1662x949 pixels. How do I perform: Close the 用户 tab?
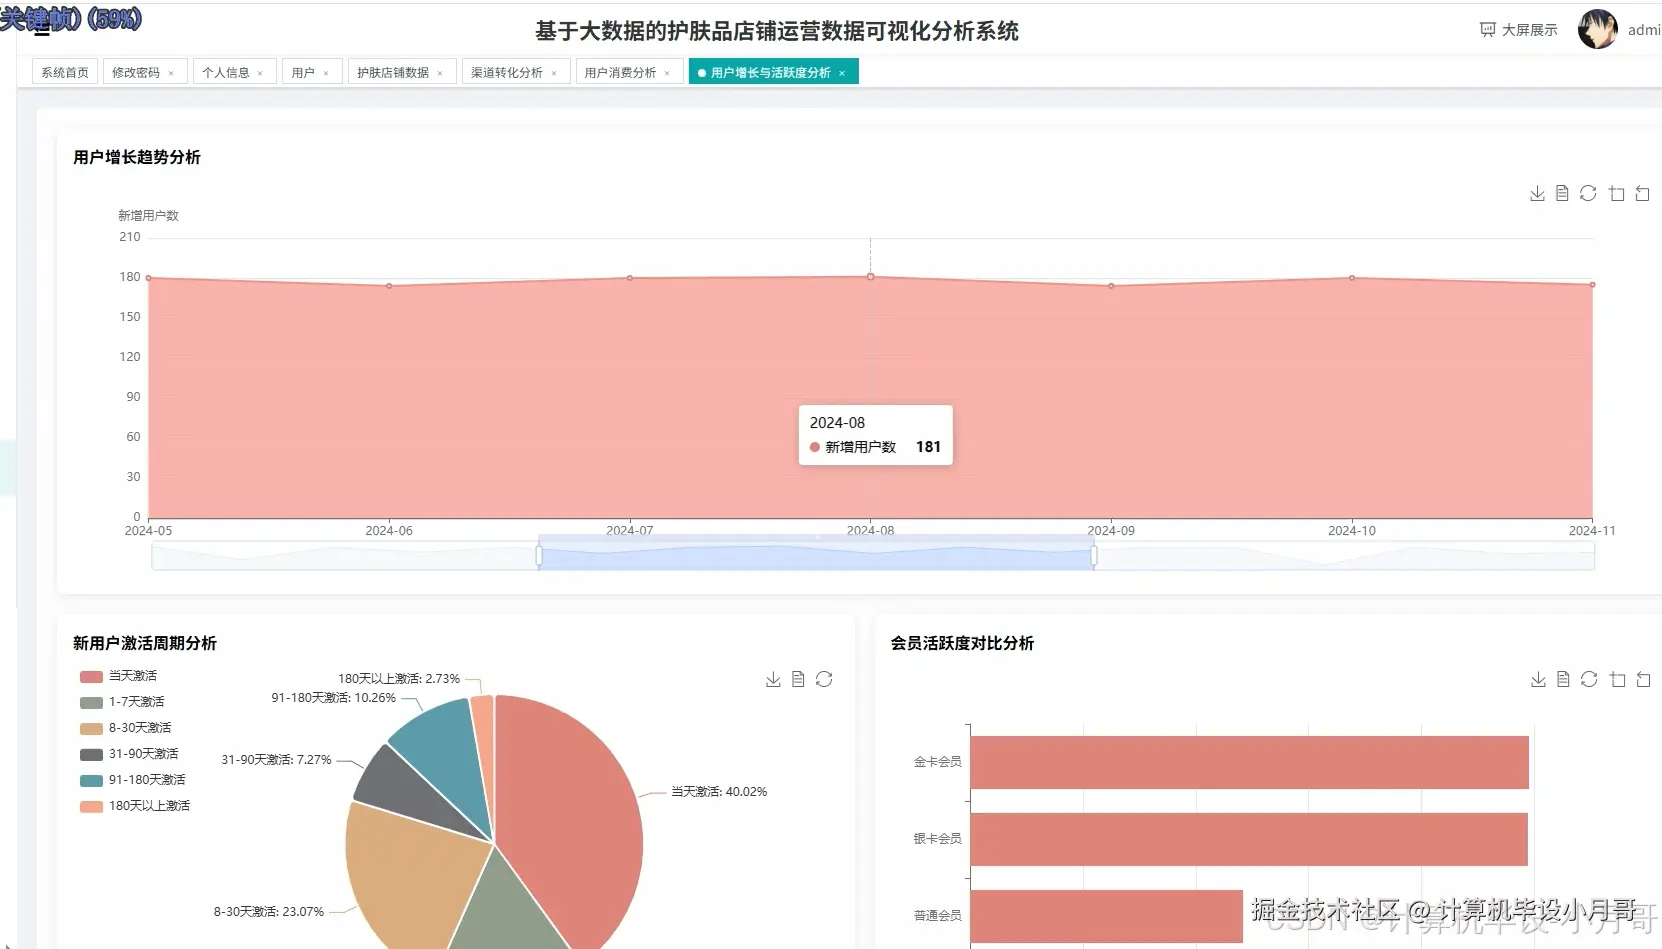click(x=326, y=73)
